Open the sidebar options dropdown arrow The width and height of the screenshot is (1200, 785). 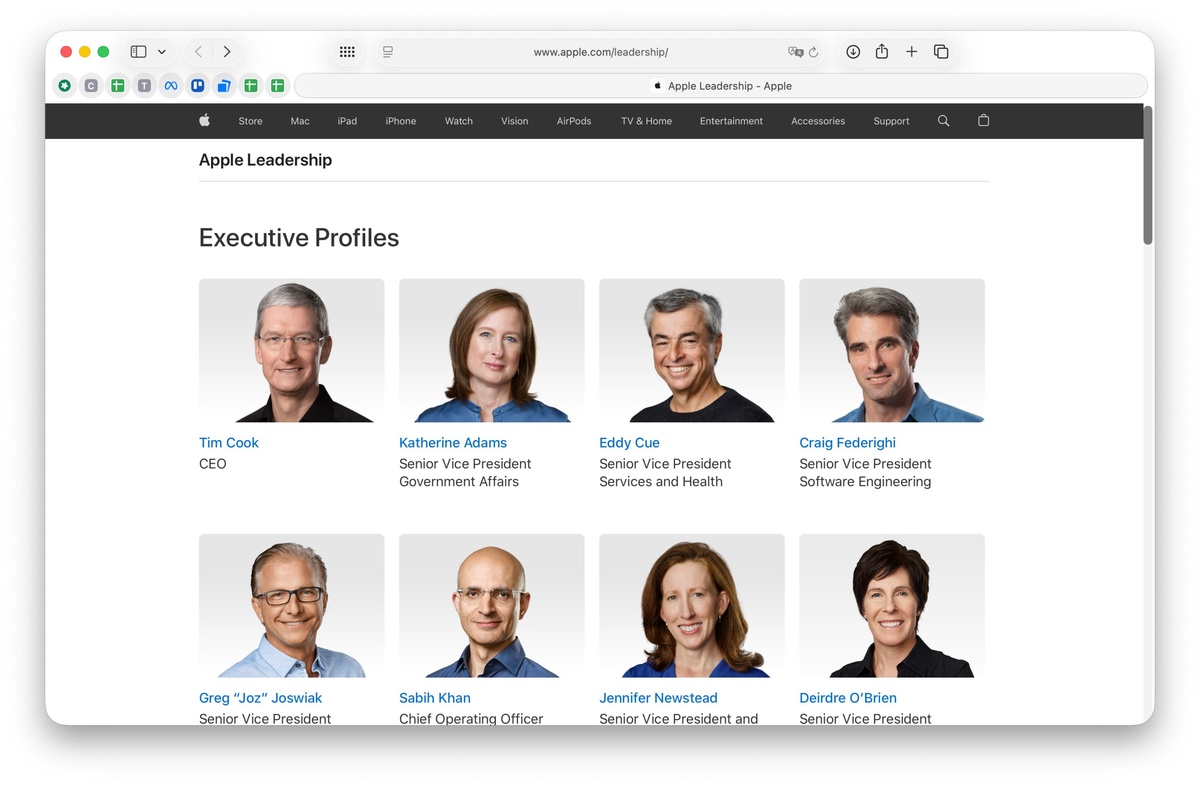[x=162, y=52]
